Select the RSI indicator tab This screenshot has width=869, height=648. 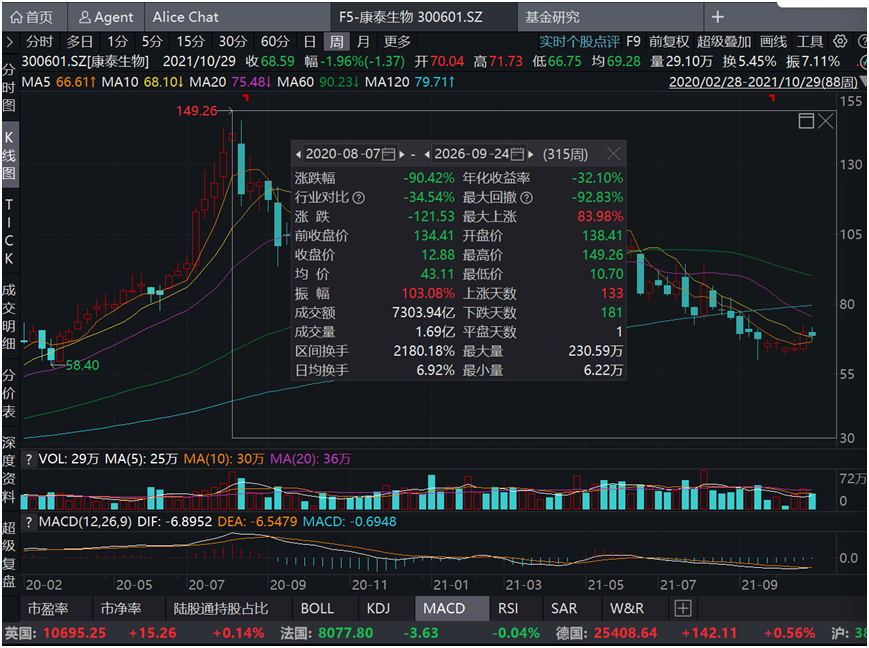tap(508, 608)
